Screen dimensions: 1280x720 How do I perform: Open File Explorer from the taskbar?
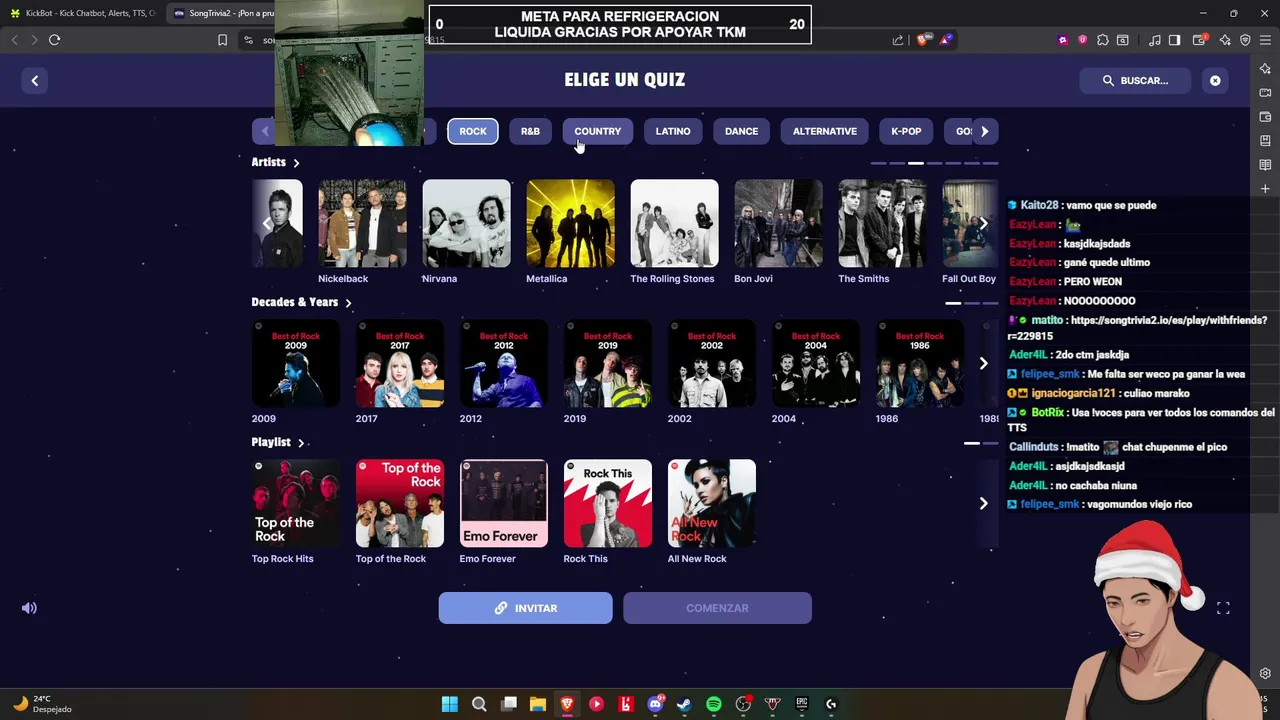click(x=537, y=704)
